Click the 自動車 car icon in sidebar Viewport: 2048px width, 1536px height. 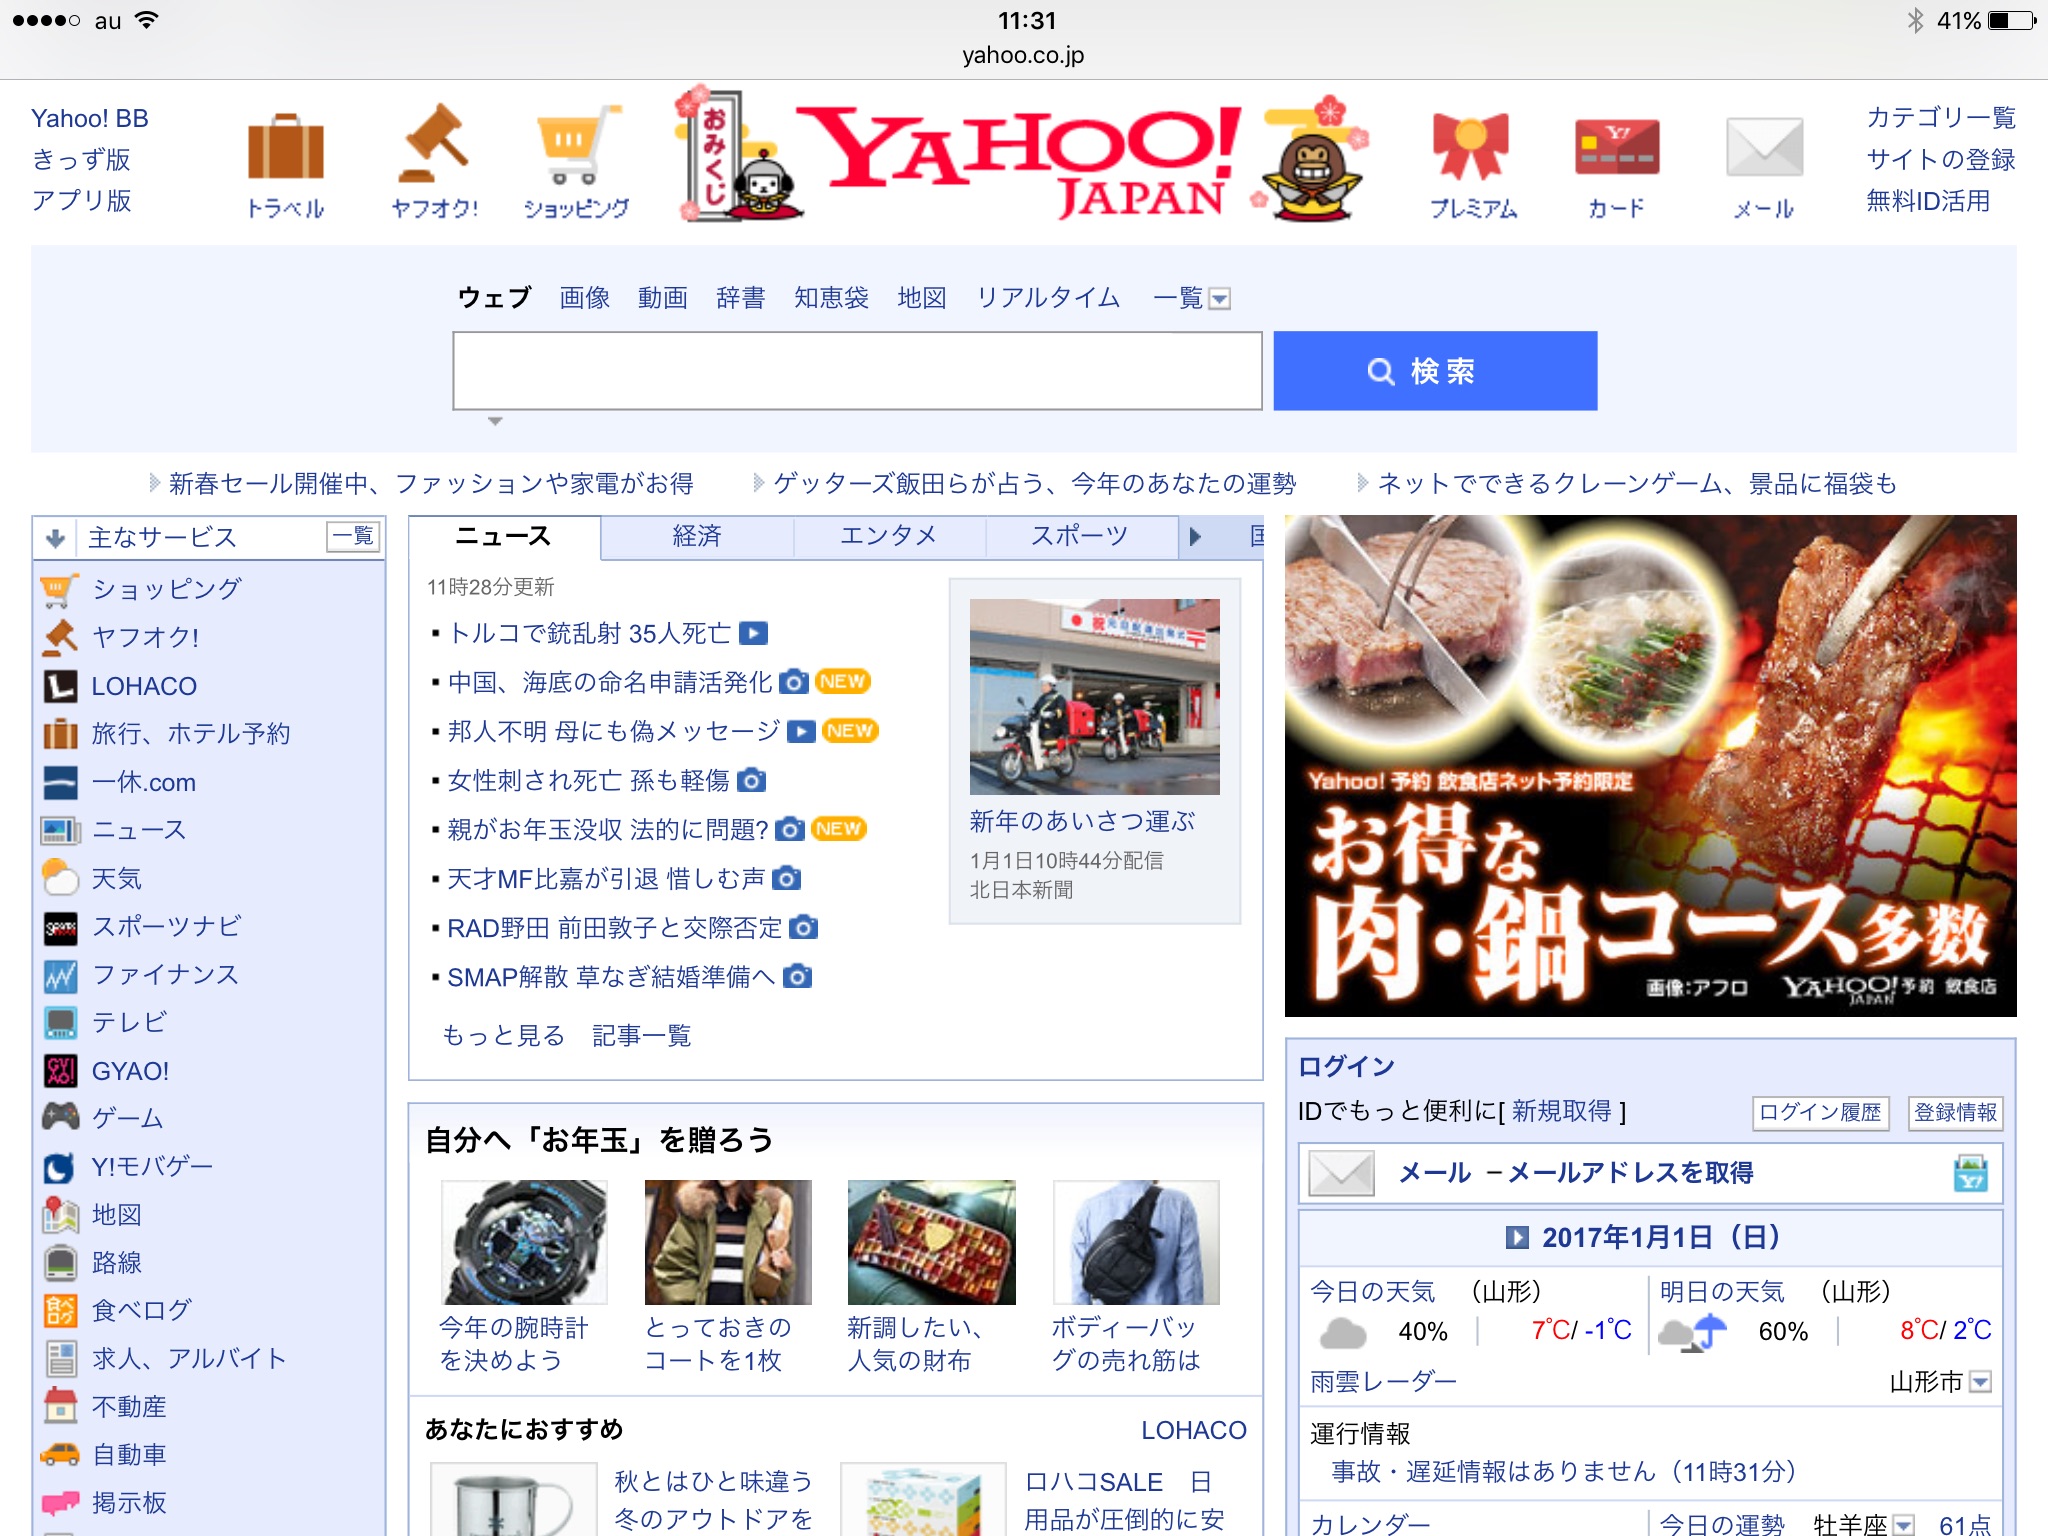coord(59,1455)
